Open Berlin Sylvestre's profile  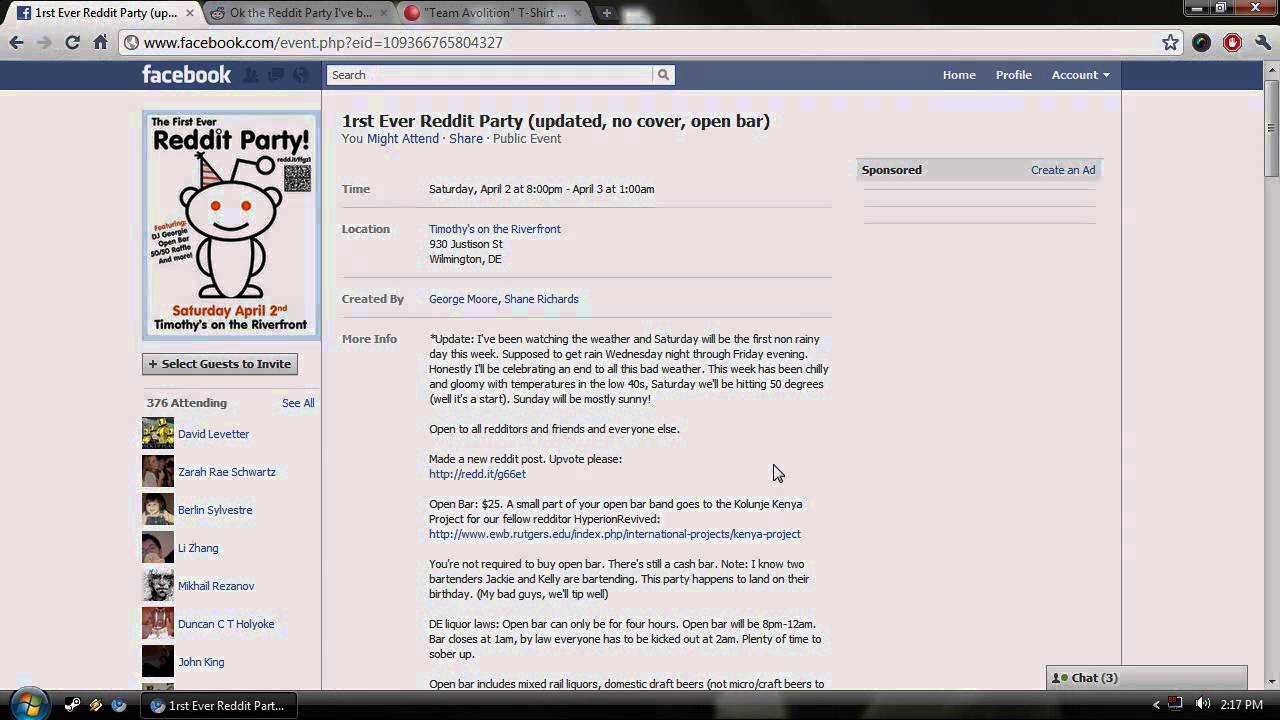215,510
